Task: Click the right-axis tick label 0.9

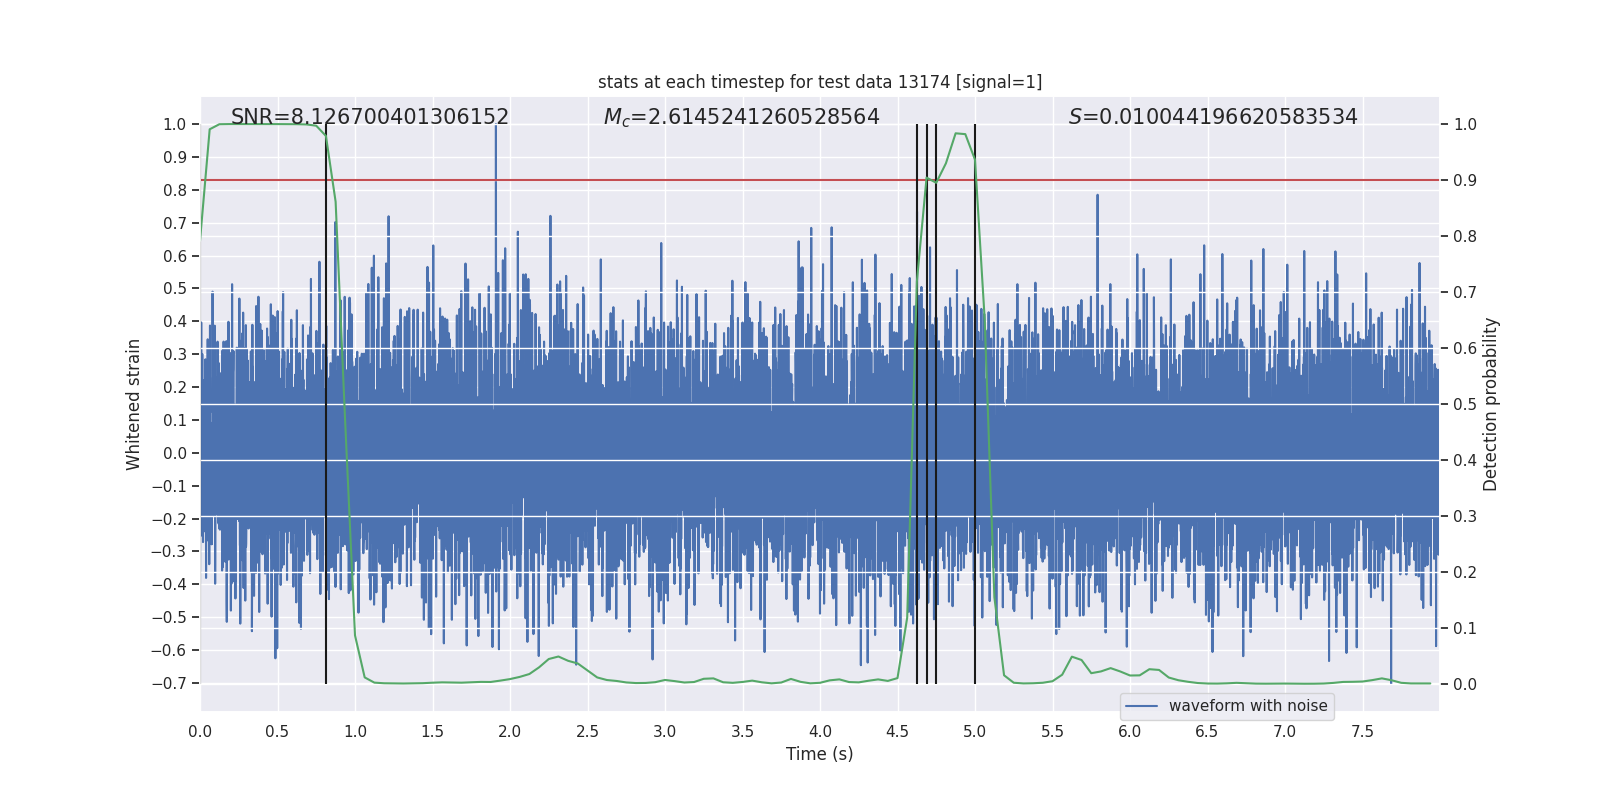Action: (x=1465, y=180)
